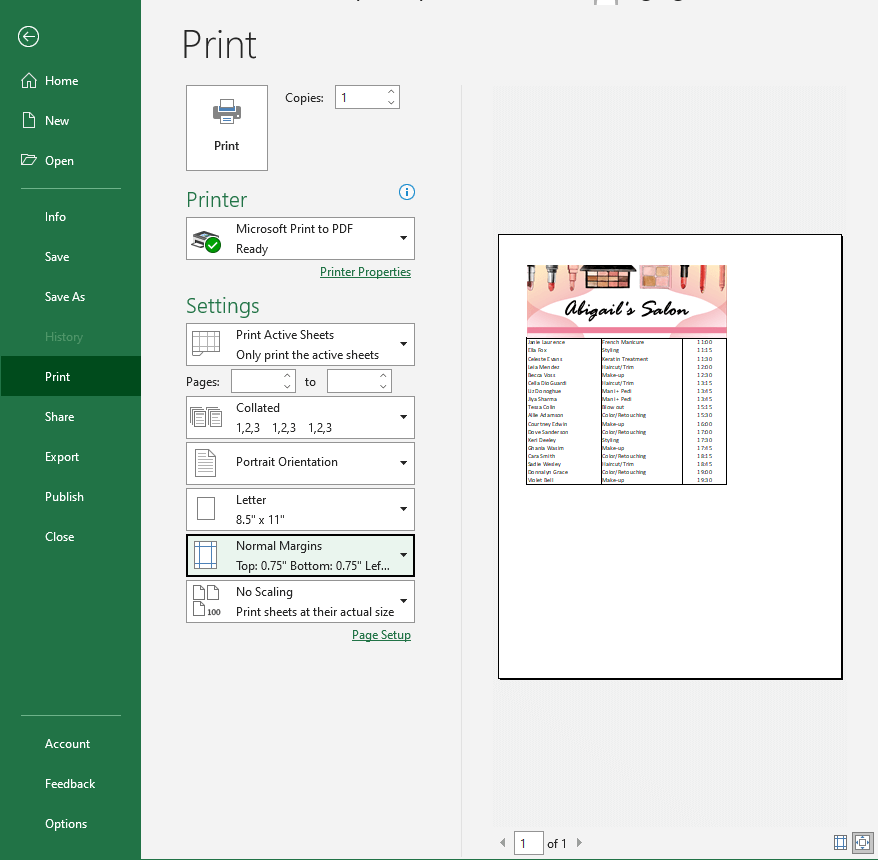Switch to the Export section

coord(59,456)
